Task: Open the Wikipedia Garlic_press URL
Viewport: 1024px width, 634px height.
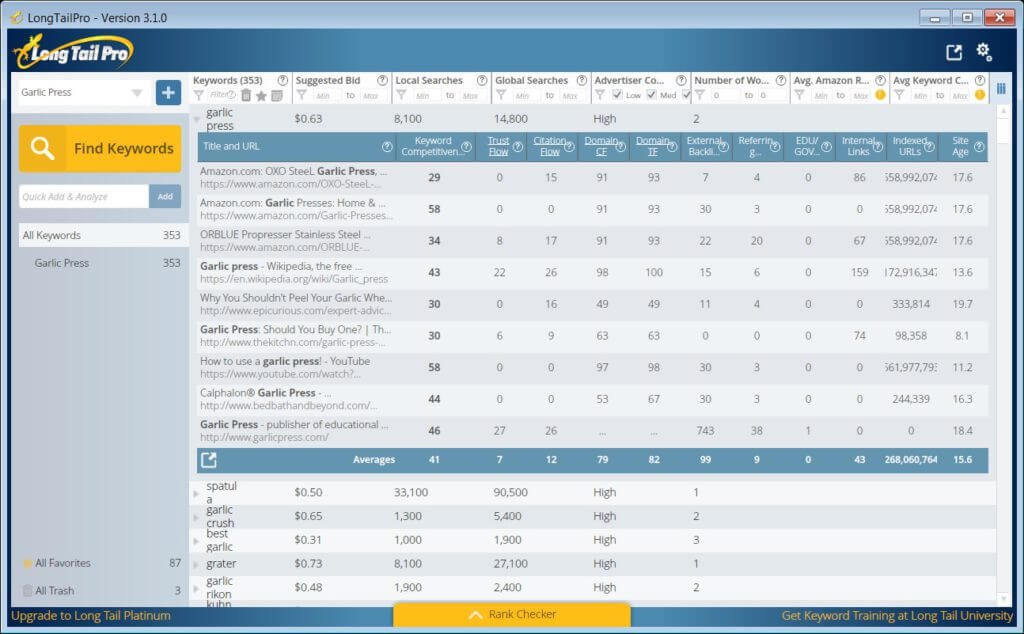Action: 294,279
